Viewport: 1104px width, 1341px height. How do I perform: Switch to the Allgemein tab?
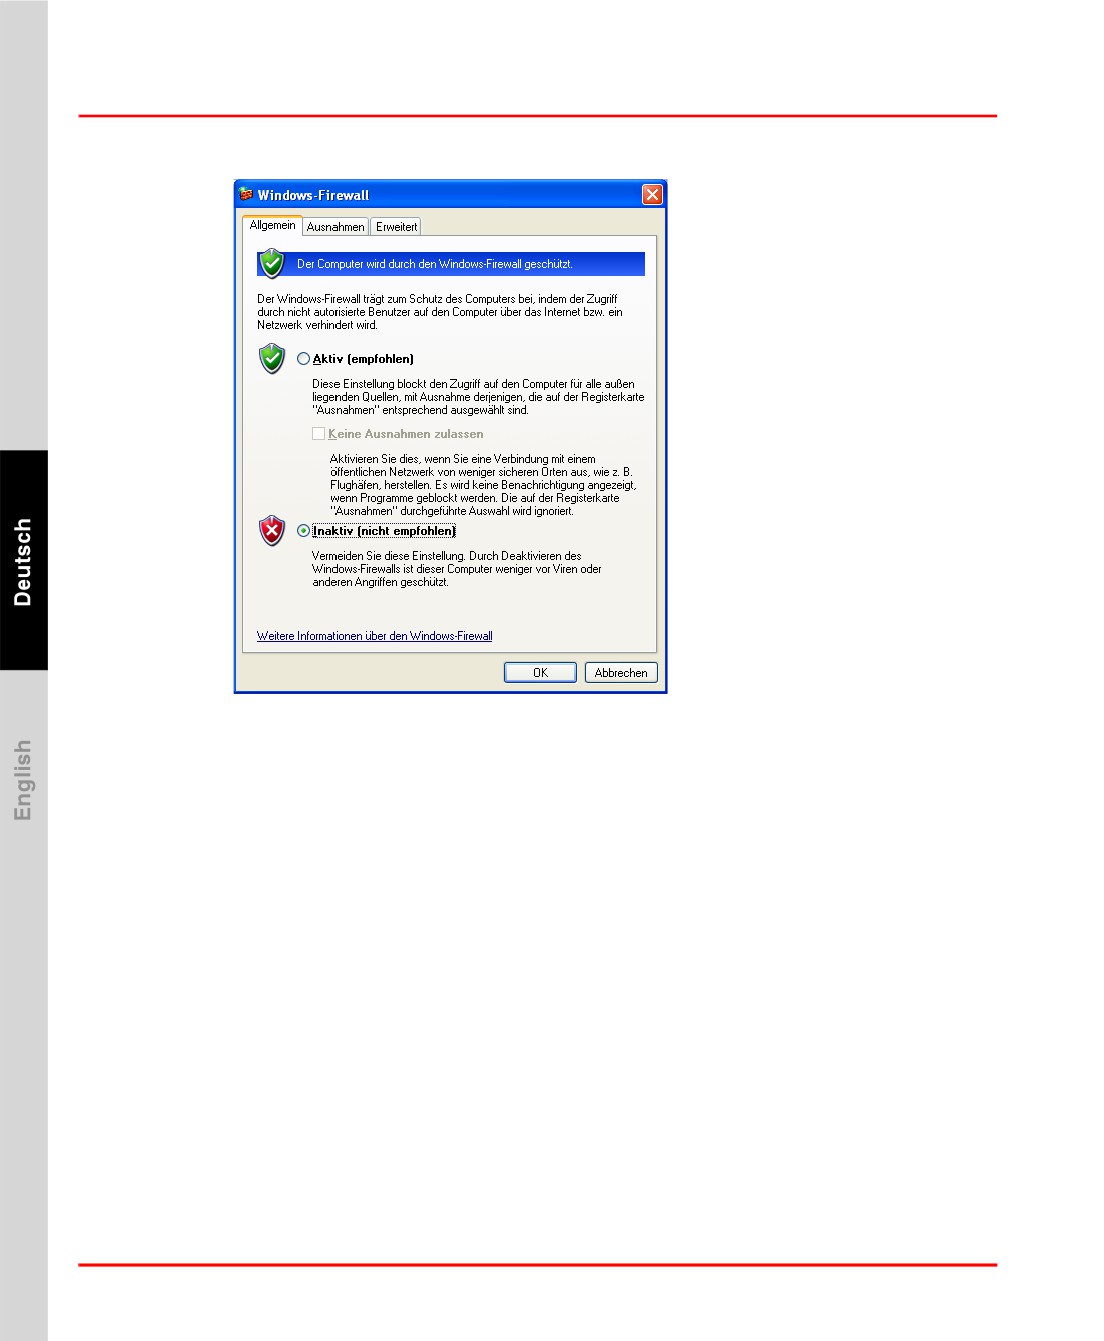(272, 225)
